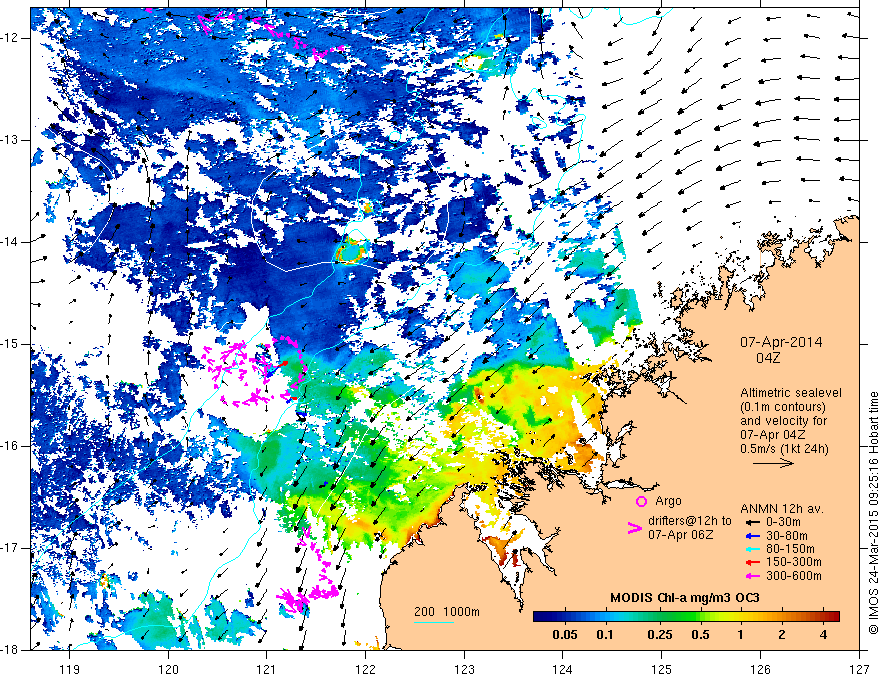Click the longitude axis label 121

pyautogui.click(x=267, y=669)
